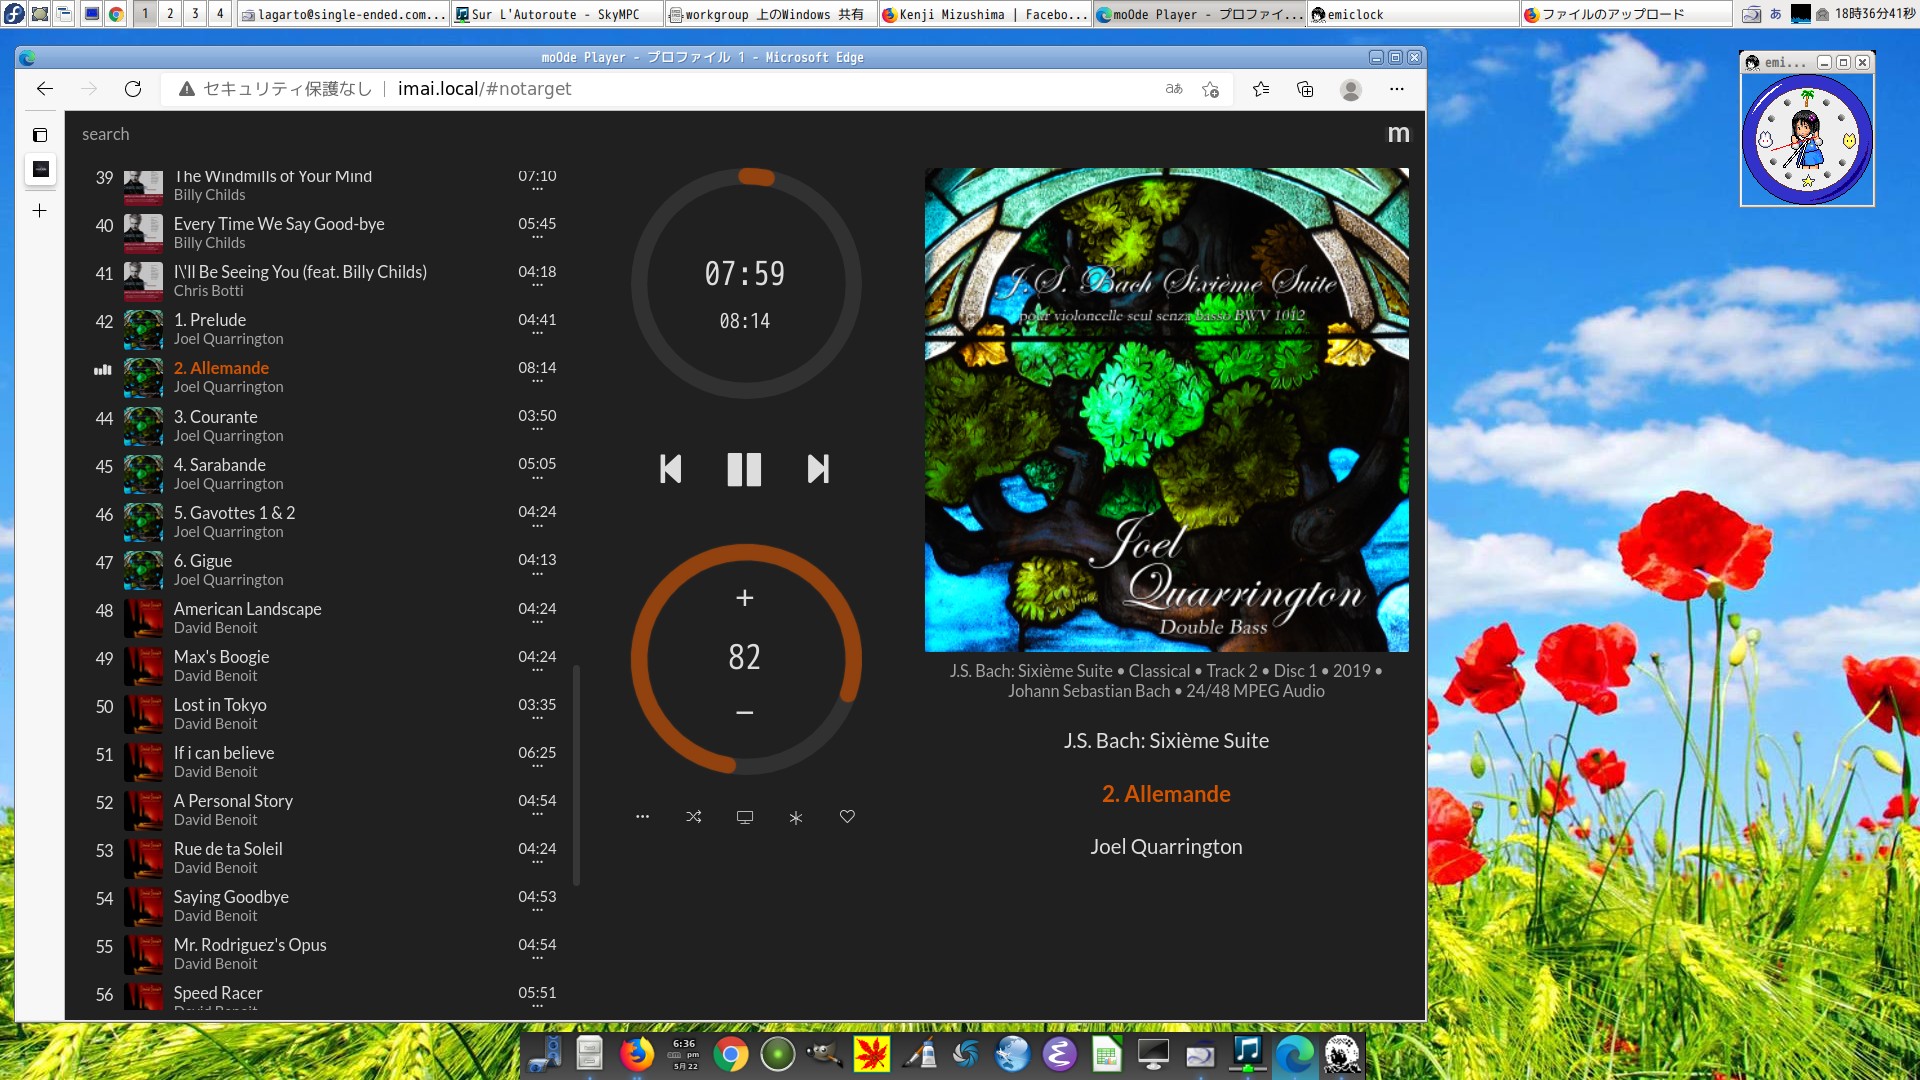Toggle the asterisk single-play mode icon
This screenshot has width=1920, height=1080.
(x=795, y=817)
